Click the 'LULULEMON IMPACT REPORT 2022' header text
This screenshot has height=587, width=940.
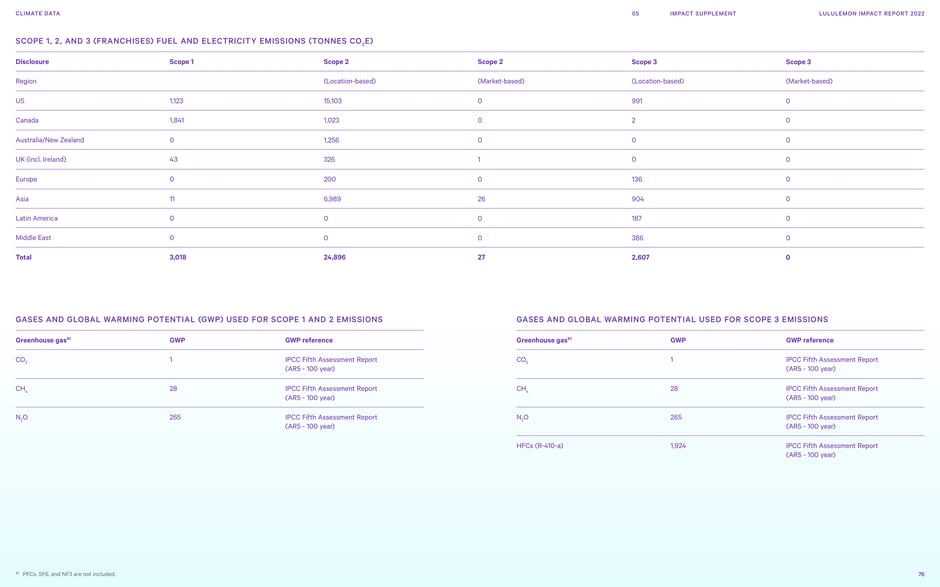point(872,13)
